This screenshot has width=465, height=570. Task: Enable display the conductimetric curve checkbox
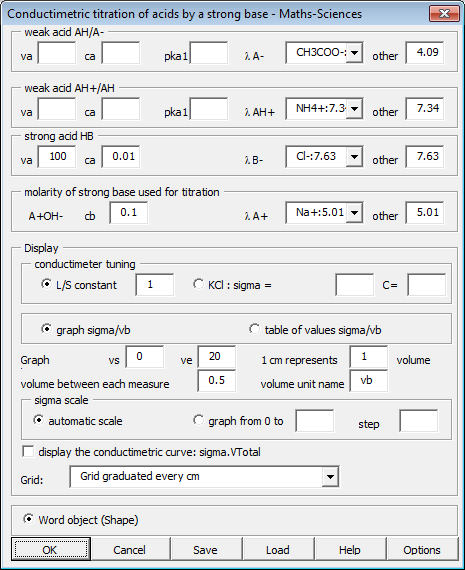coord(28,451)
